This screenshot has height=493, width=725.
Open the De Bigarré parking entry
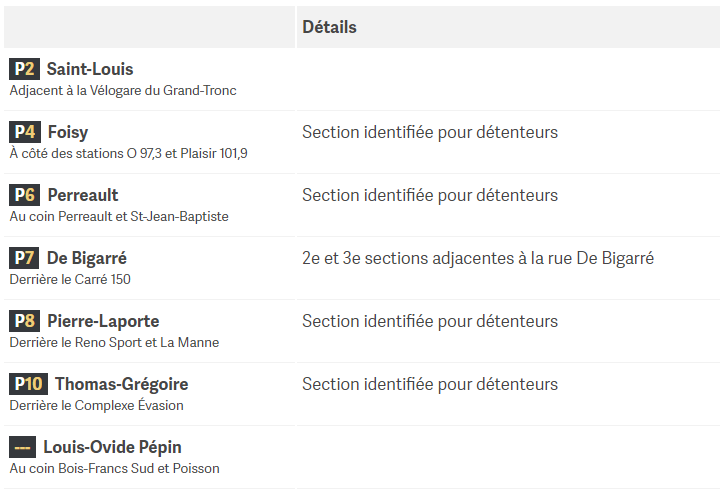87,258
